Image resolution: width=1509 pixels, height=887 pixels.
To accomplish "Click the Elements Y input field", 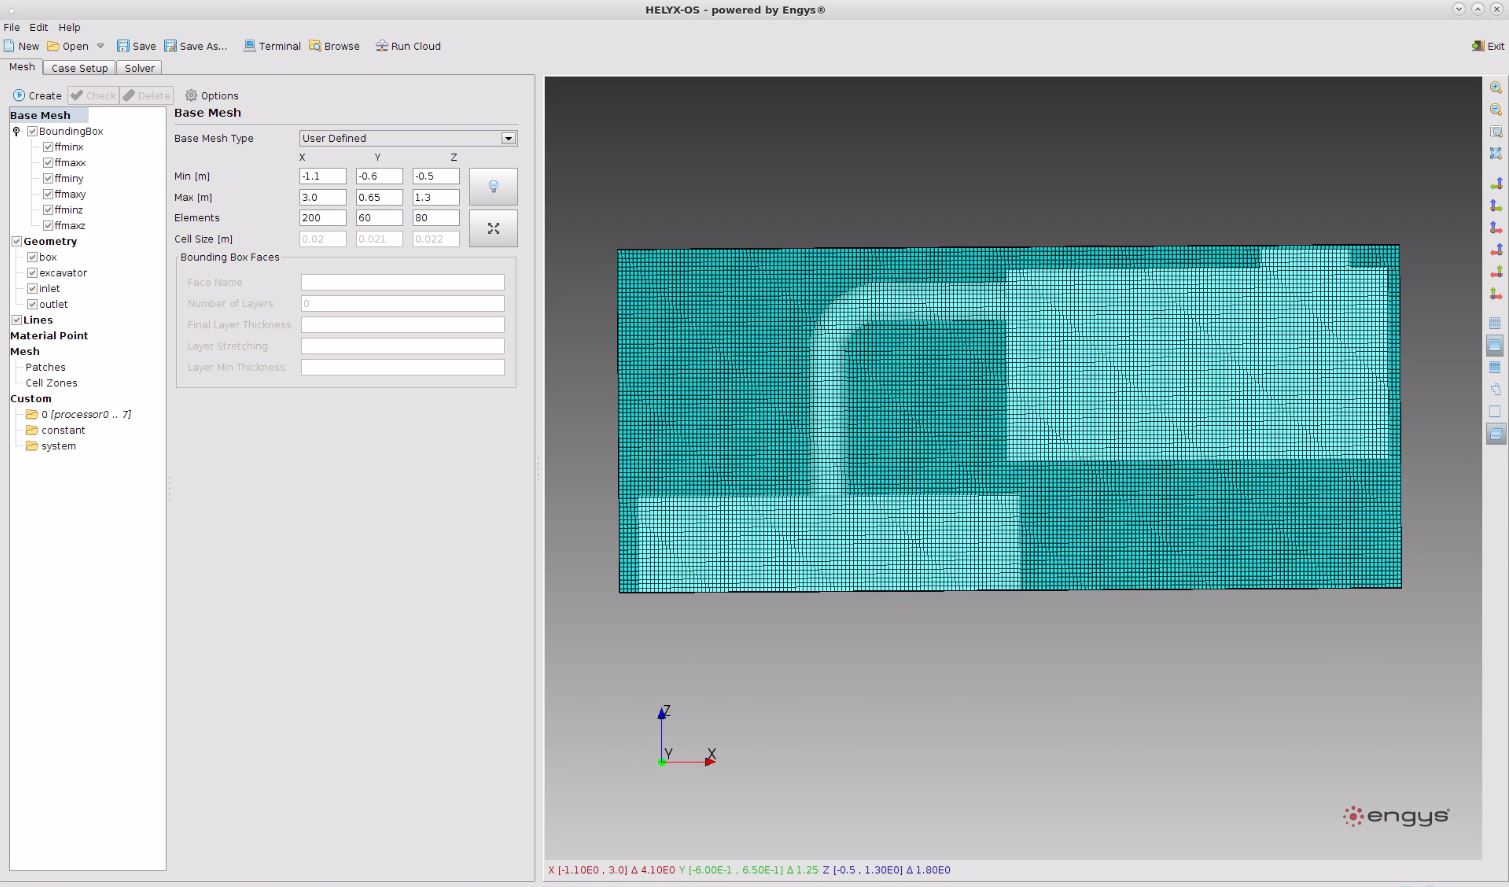I will [x=379, y=217].
